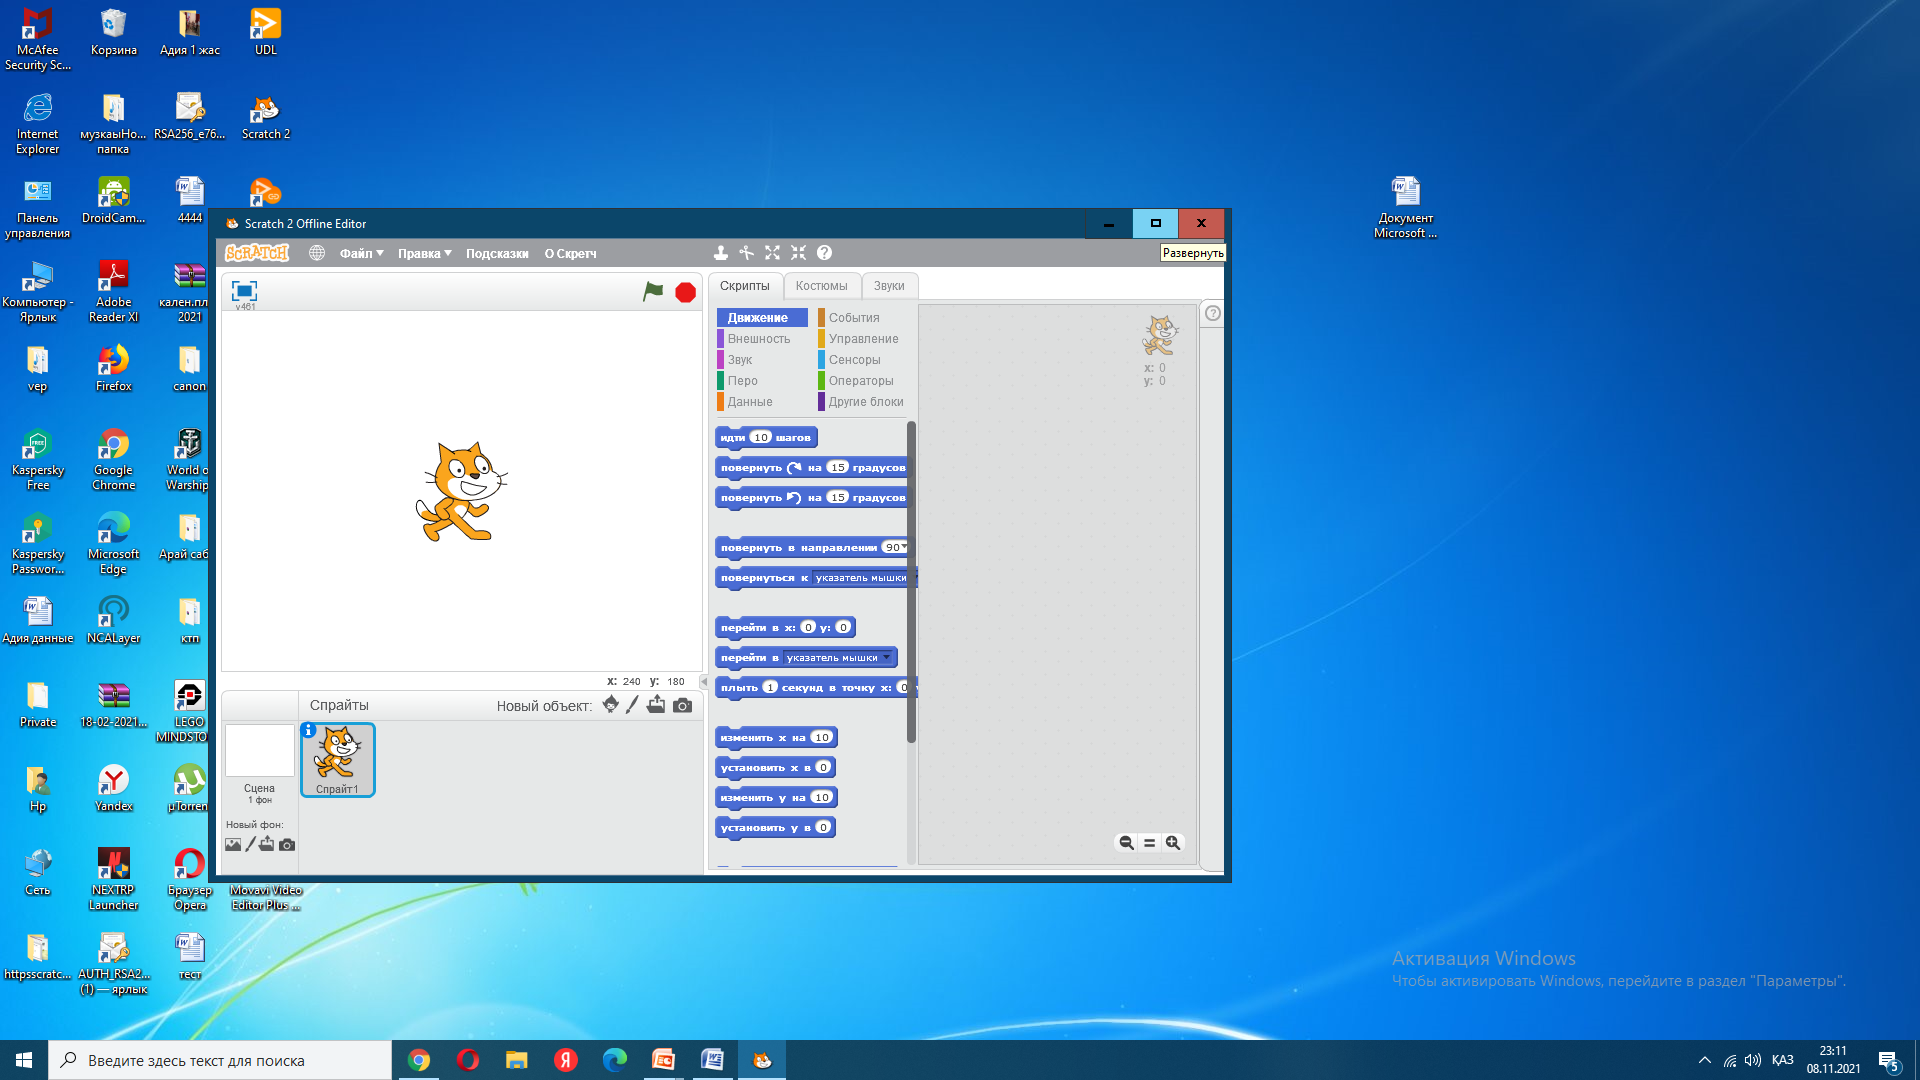Screen dimensions: 1920x1080
Task: Open the globe language selector
Action: point(317,253)
